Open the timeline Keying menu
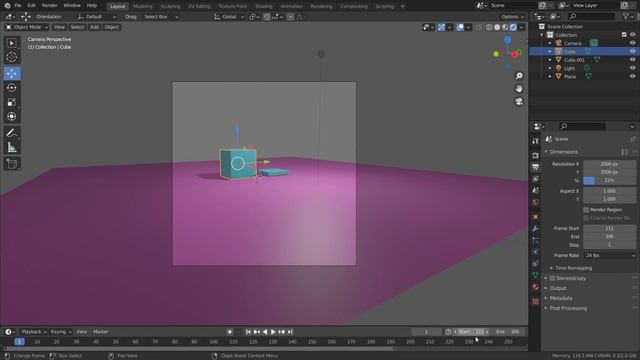The image size is (640, 360). pyautogui.click(x=60, y=332)
